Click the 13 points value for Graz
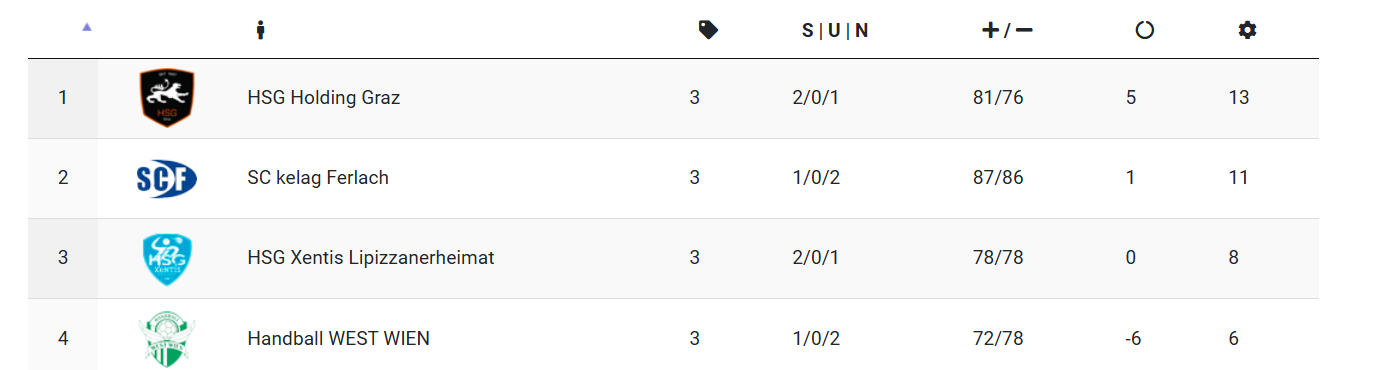The height and width of the screenshot is (370, 1375). click(1239, 98)
